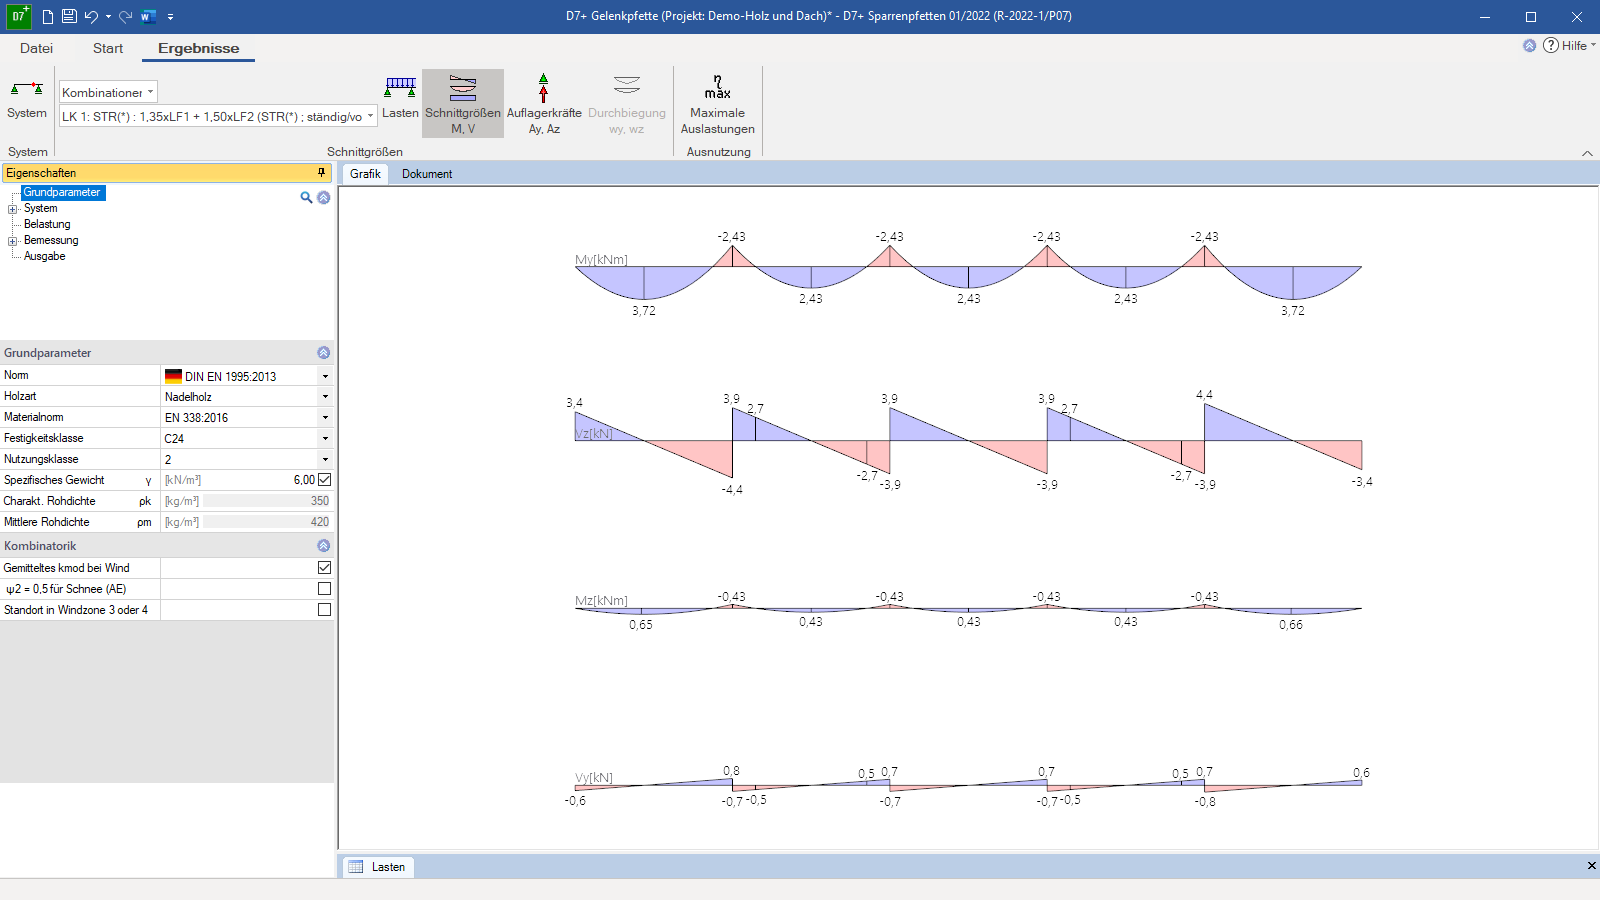The image size is (1600, 900).
Task: Click the save icon in title bar
Action: click(69, 16)
